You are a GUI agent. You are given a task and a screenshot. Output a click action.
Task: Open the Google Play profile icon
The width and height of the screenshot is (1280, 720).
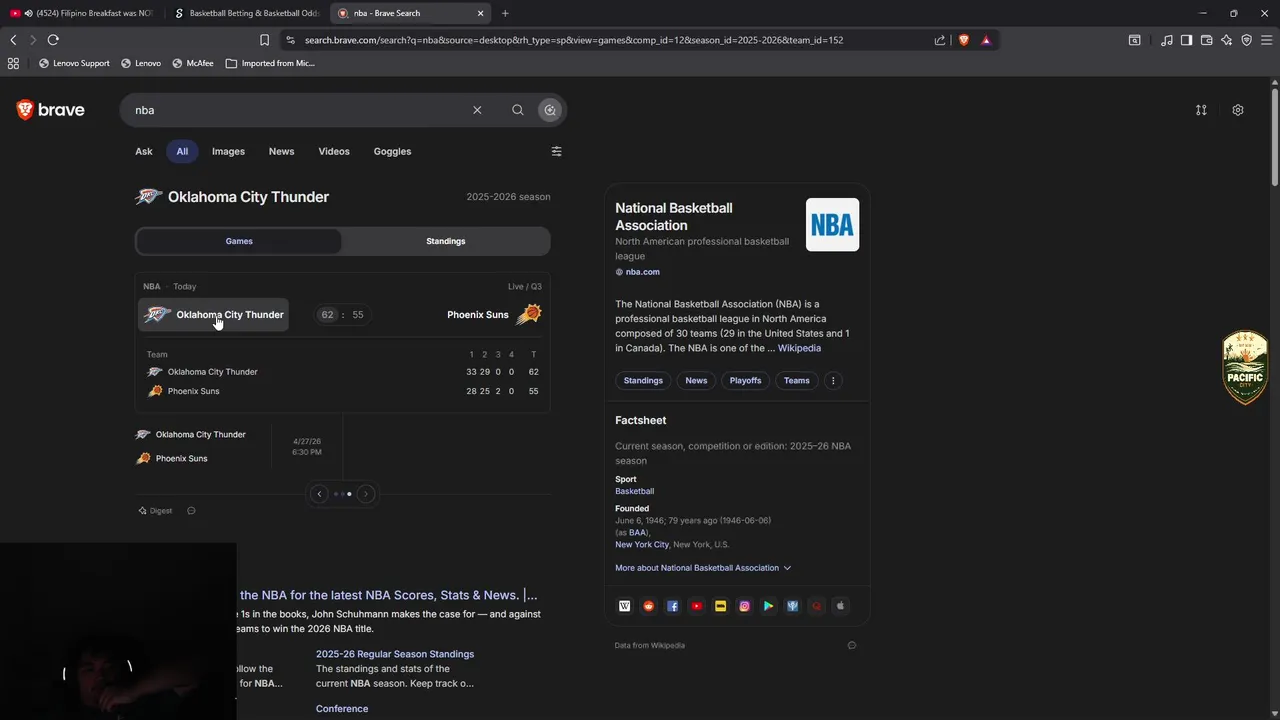click(769, 606)
